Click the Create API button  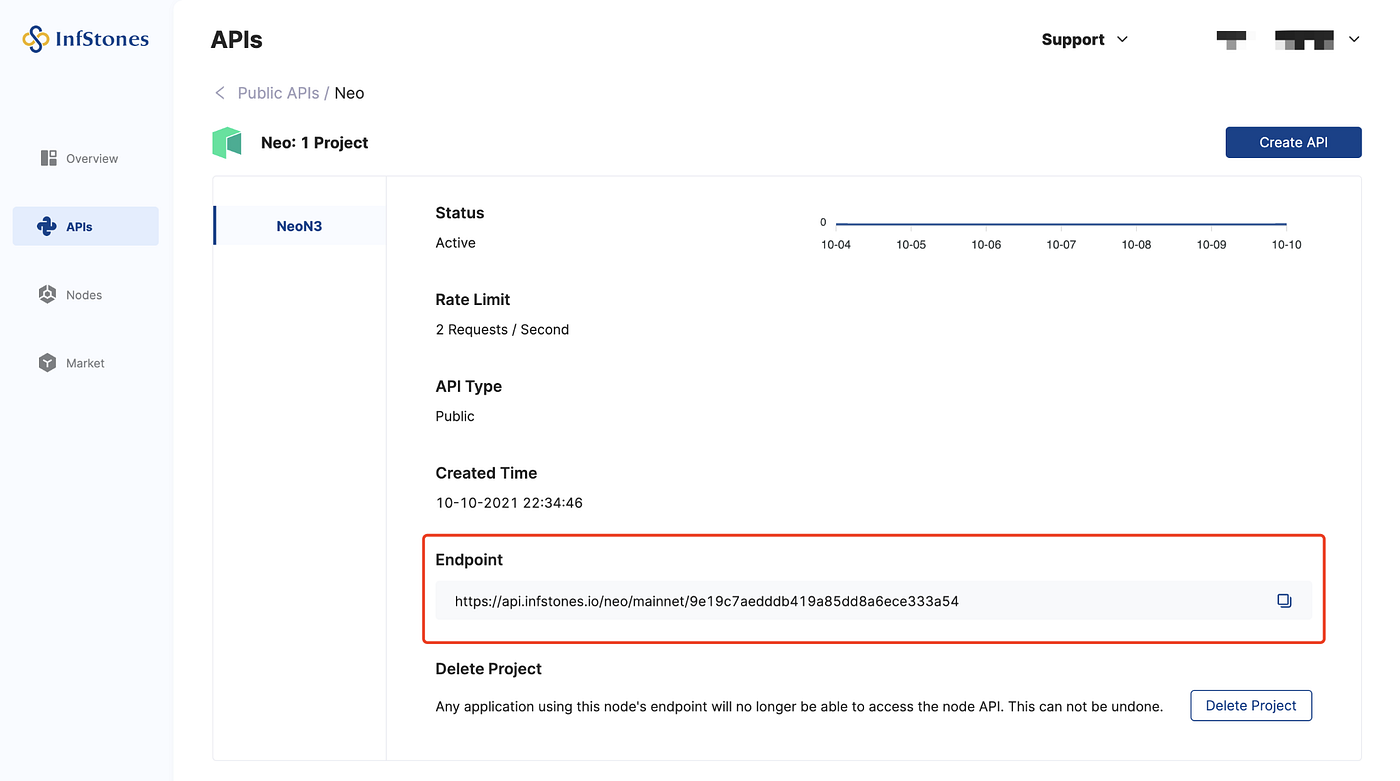[x=1293, y=142]
